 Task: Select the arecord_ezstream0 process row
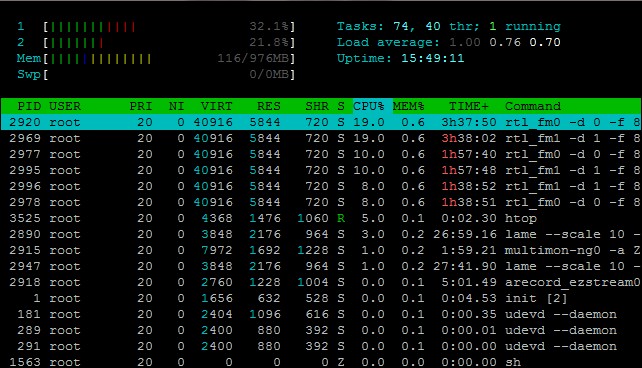(x=321, y=282)
